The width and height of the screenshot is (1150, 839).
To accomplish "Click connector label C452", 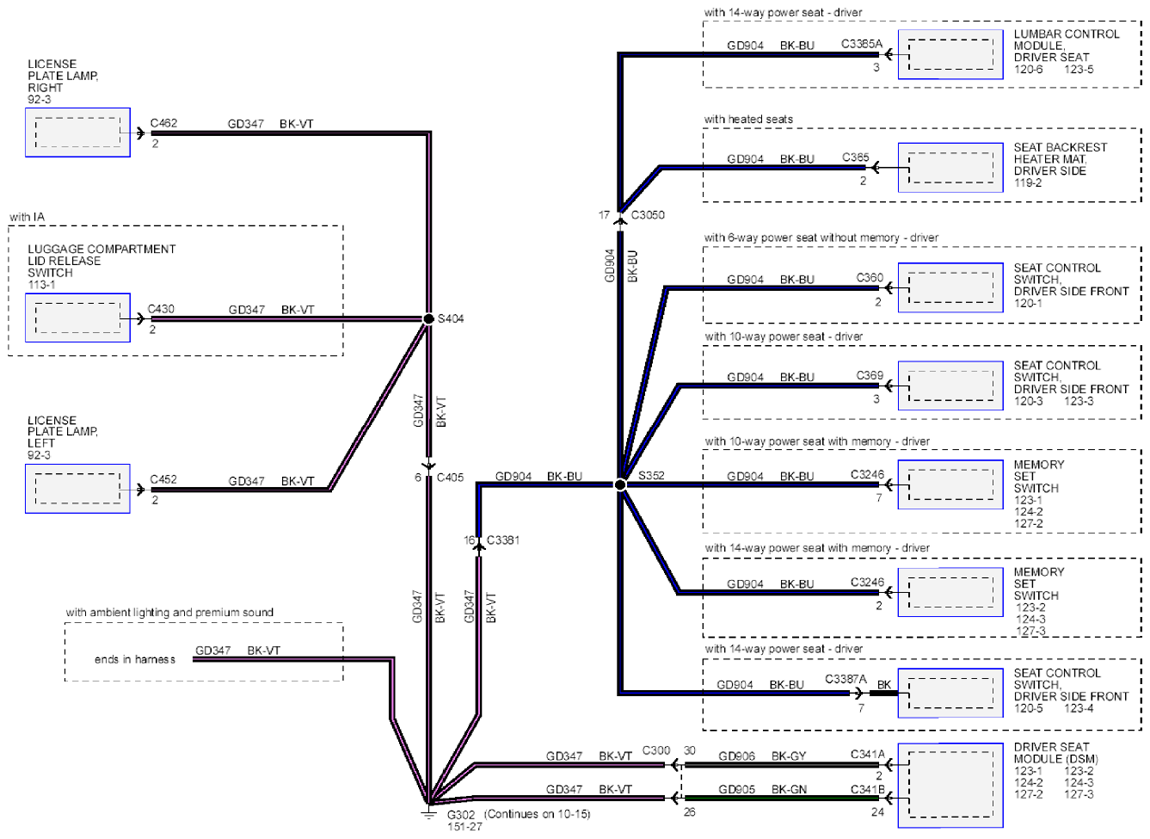I will 164,480.
